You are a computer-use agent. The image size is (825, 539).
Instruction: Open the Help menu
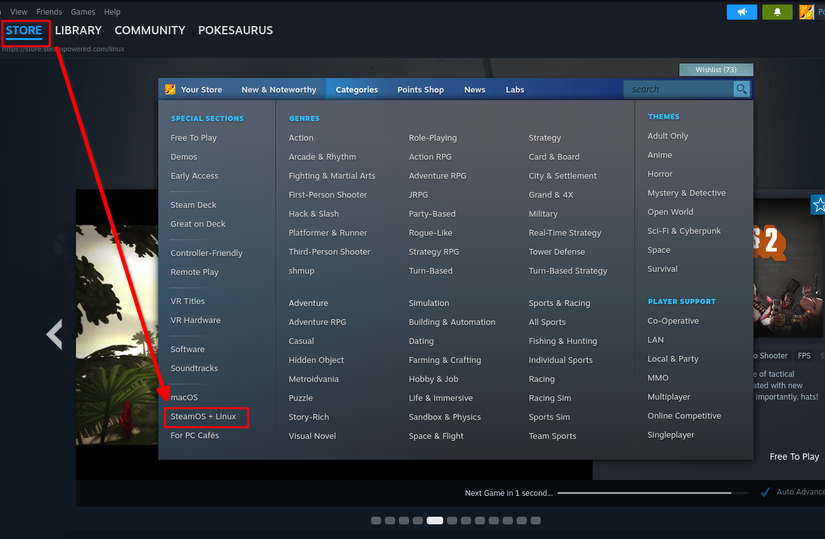pos(112,12)
